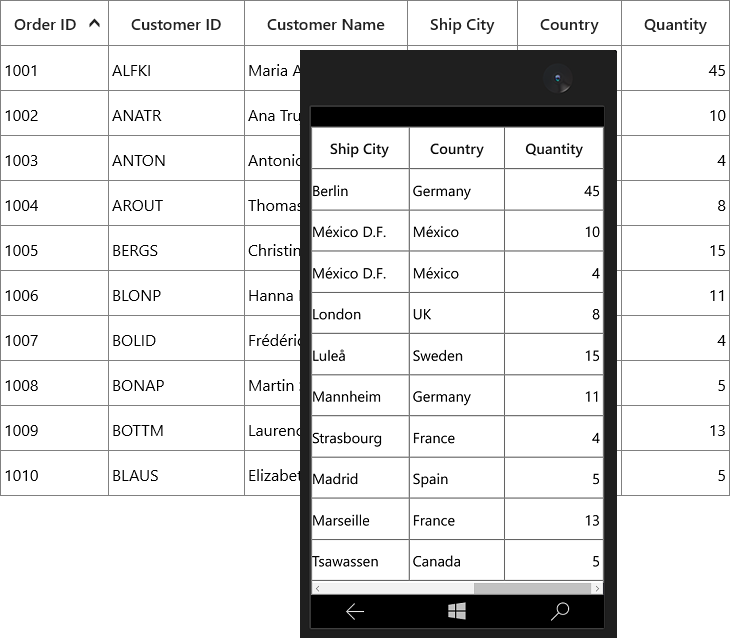Sort by Customer ID column header
The width and height of the screenshot is (730, 638).
(x=176, y=23)
